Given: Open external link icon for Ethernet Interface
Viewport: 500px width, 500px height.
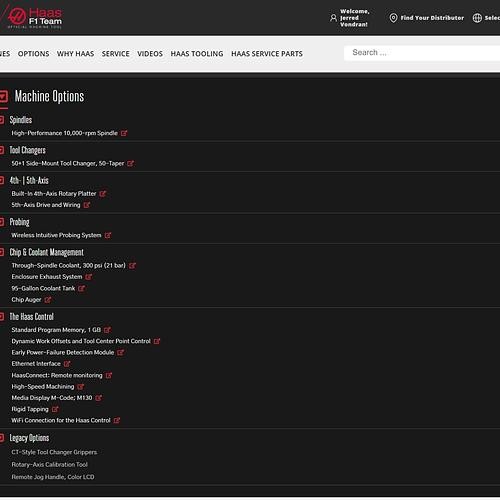Looking at the screenshot, I should pyautogui.click(x=67, y=364).
